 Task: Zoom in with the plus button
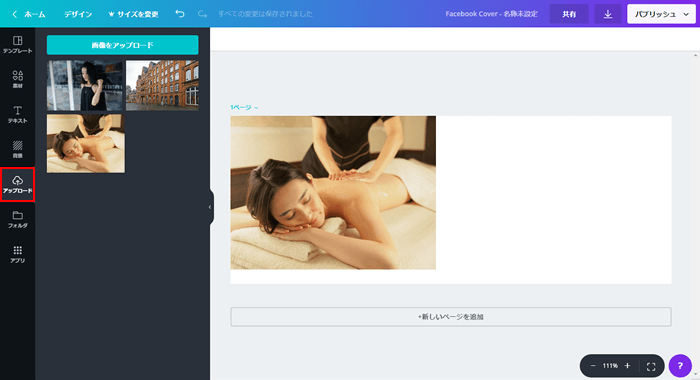pyautogui.click(x=627, y=366)
